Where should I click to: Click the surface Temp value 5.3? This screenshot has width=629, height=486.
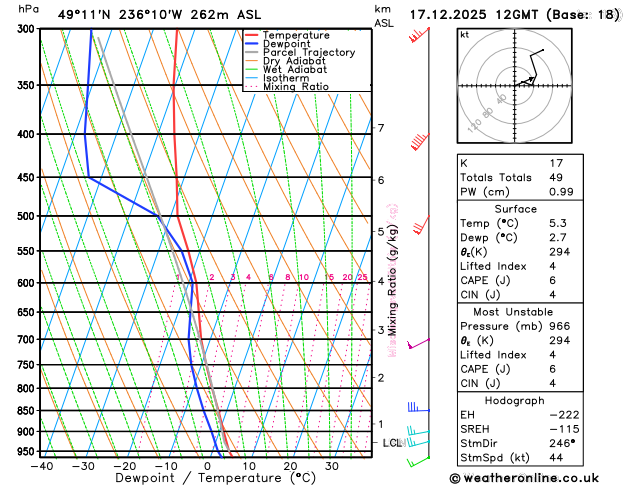click(x=558, y=223)
